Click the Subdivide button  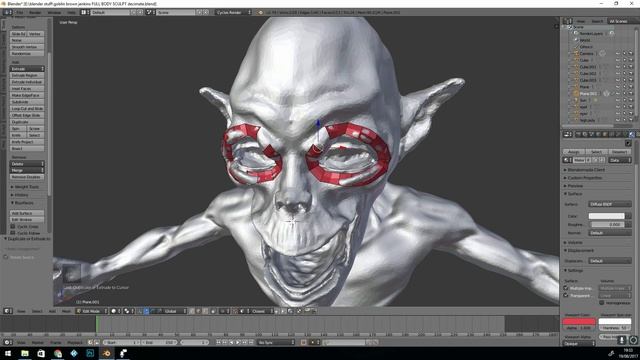tap(27, 102)
